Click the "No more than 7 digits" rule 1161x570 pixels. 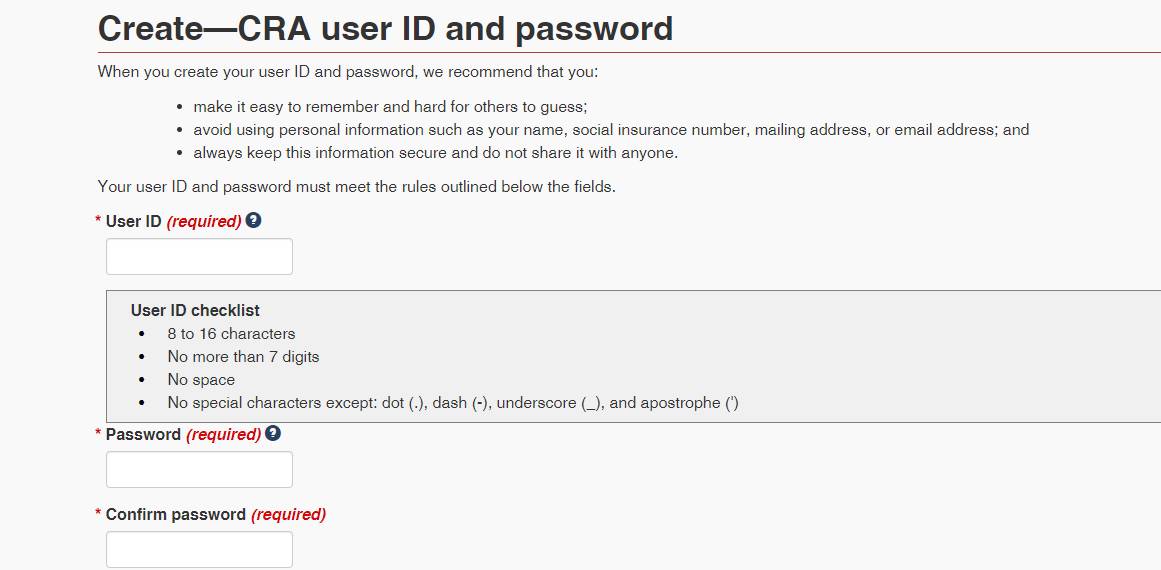pyautogui.click(x=243, y=357)
